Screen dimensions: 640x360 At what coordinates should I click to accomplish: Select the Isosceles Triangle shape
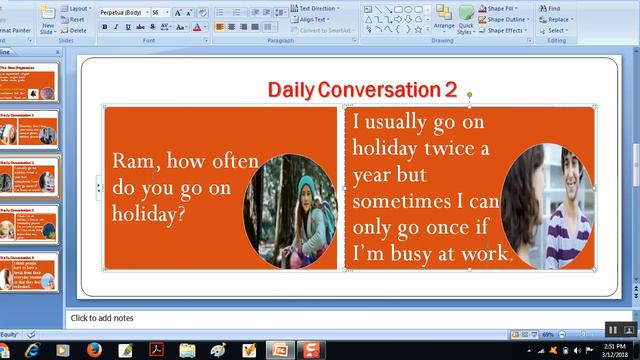click(368, 19)
